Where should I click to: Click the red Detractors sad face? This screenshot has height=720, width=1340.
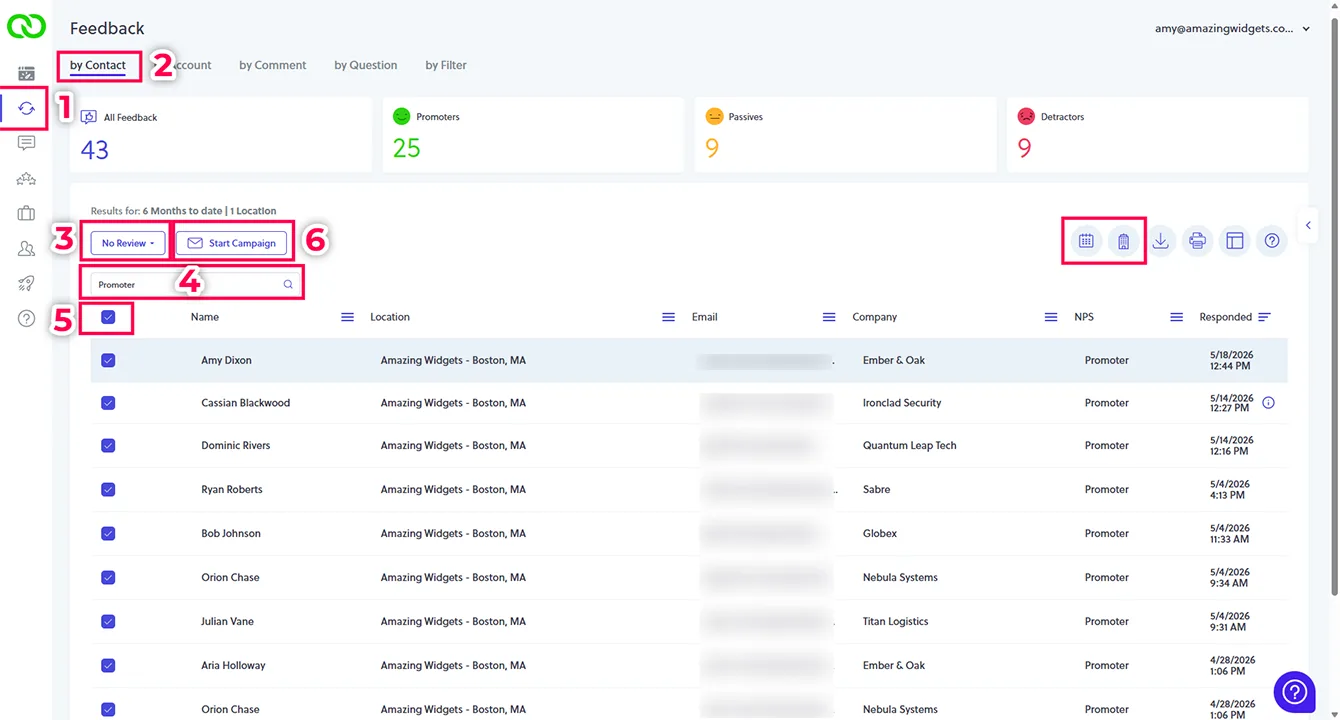[x=1026, y=116]
